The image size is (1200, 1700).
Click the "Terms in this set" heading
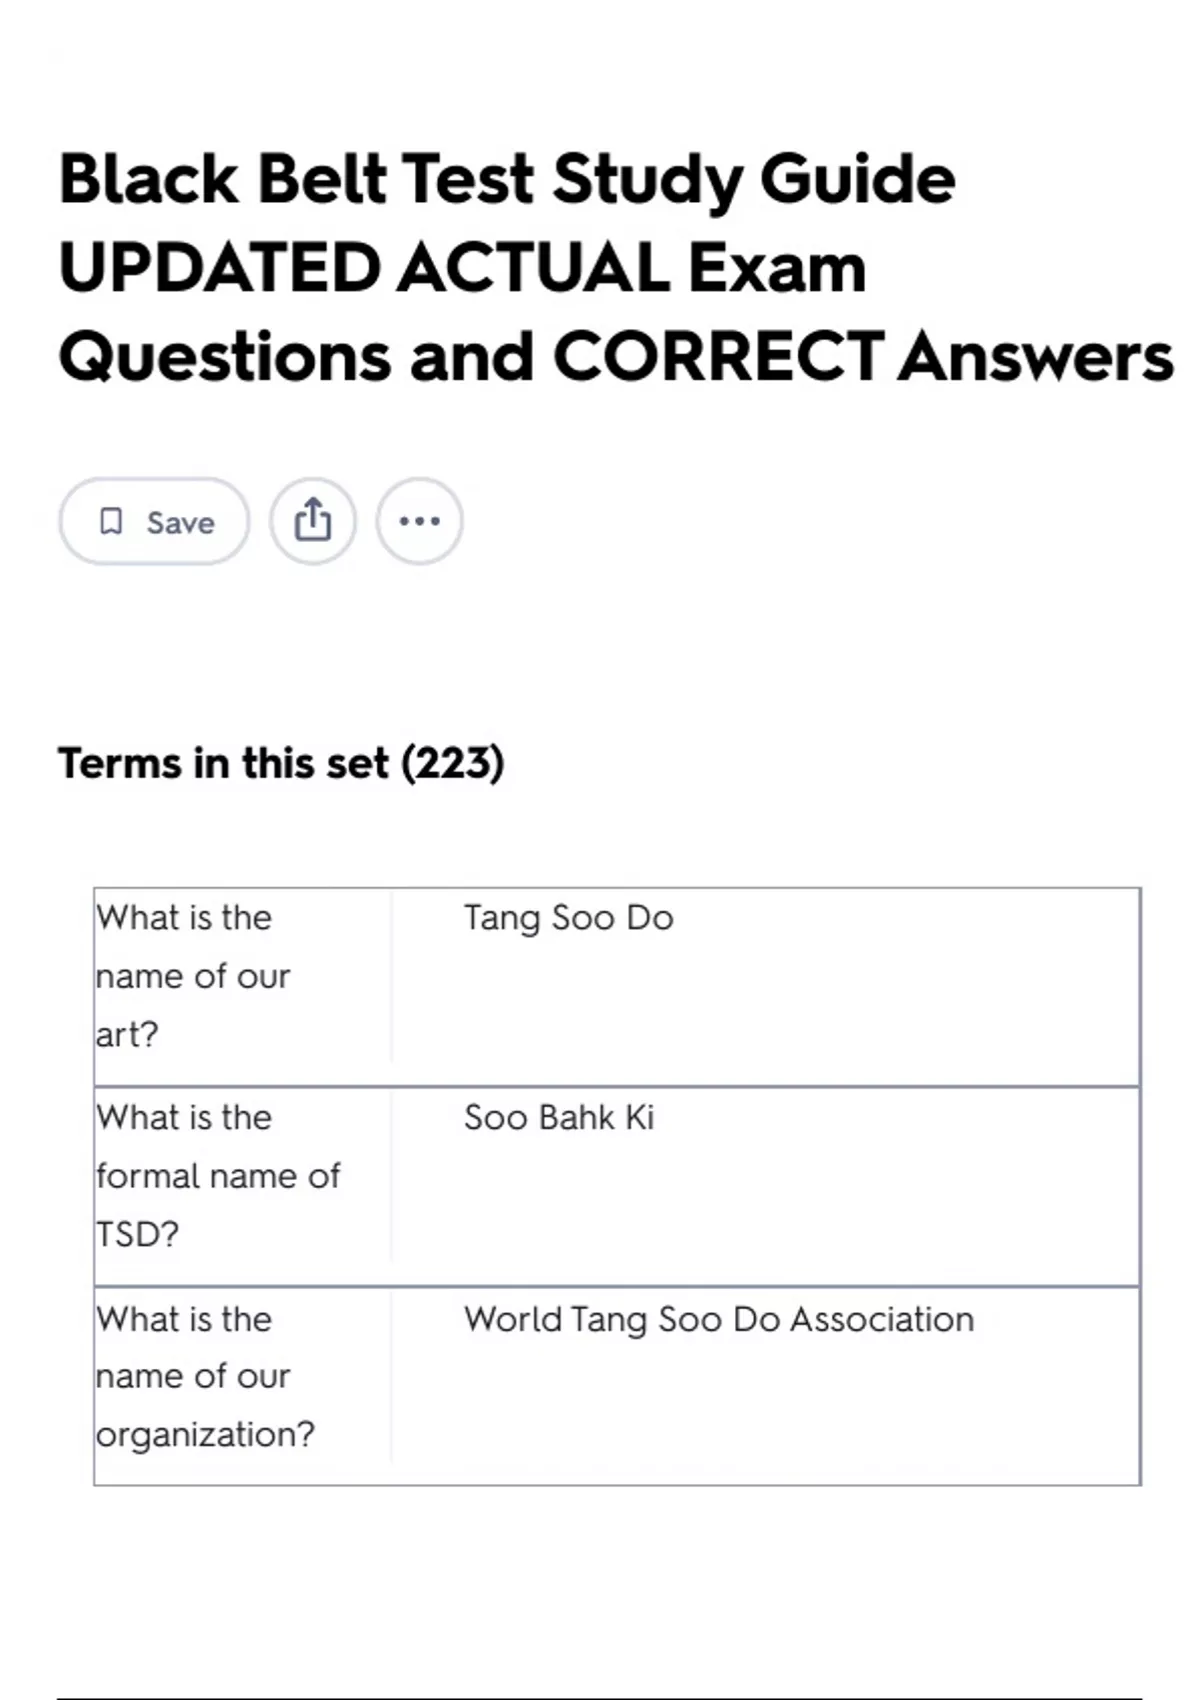(x=222, y=763)
